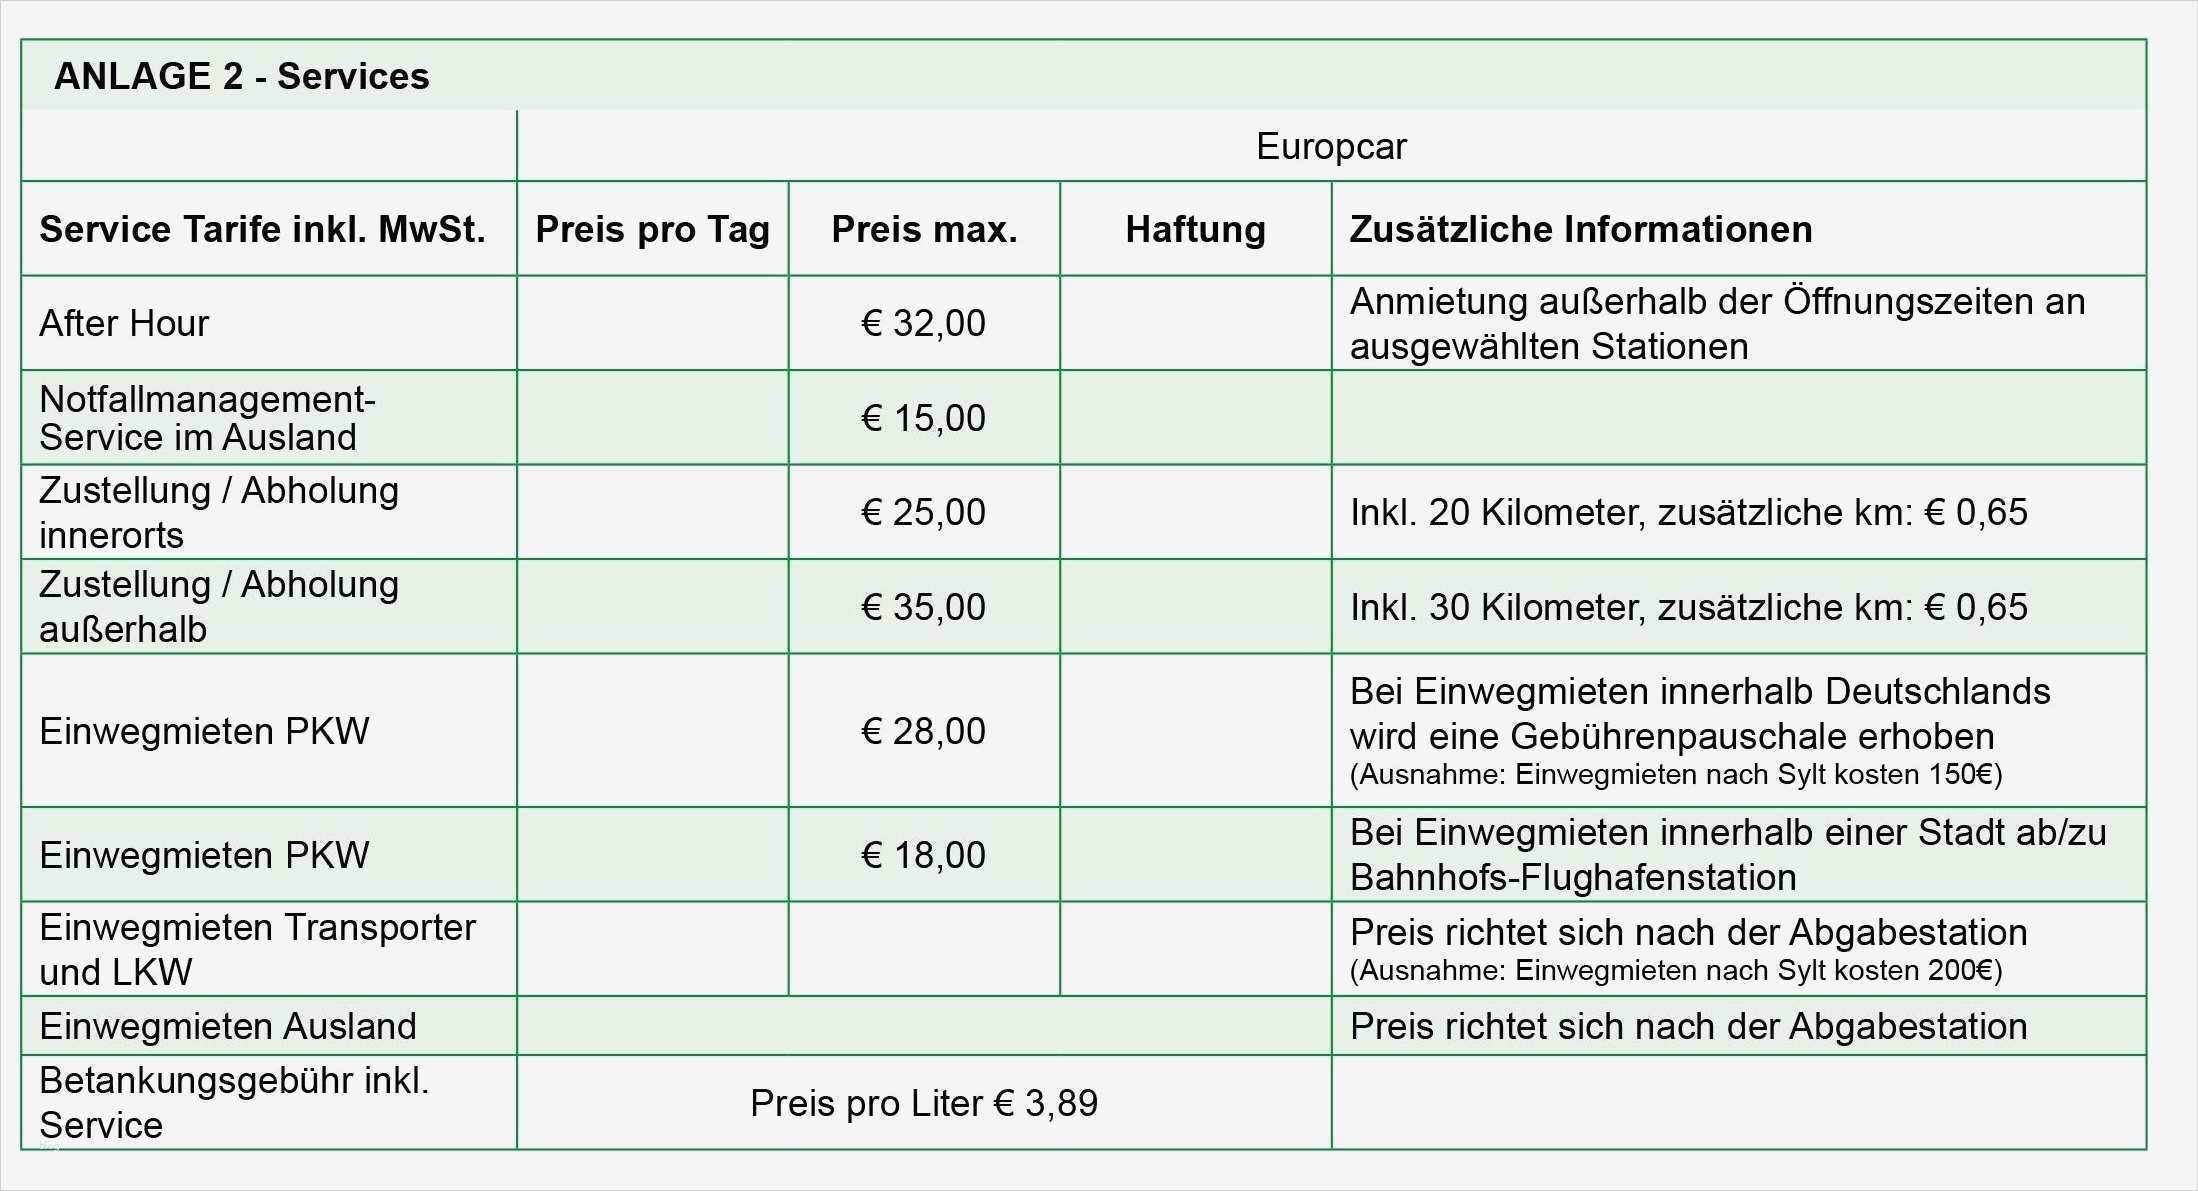
Task: Click the "Preis max." column header
Action: (924, 229)
